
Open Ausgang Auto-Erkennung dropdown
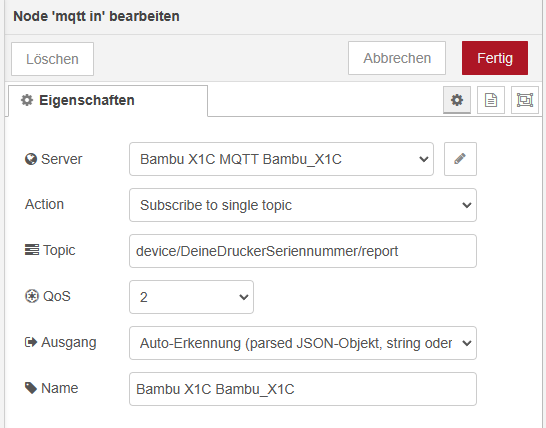click(303, 343)
